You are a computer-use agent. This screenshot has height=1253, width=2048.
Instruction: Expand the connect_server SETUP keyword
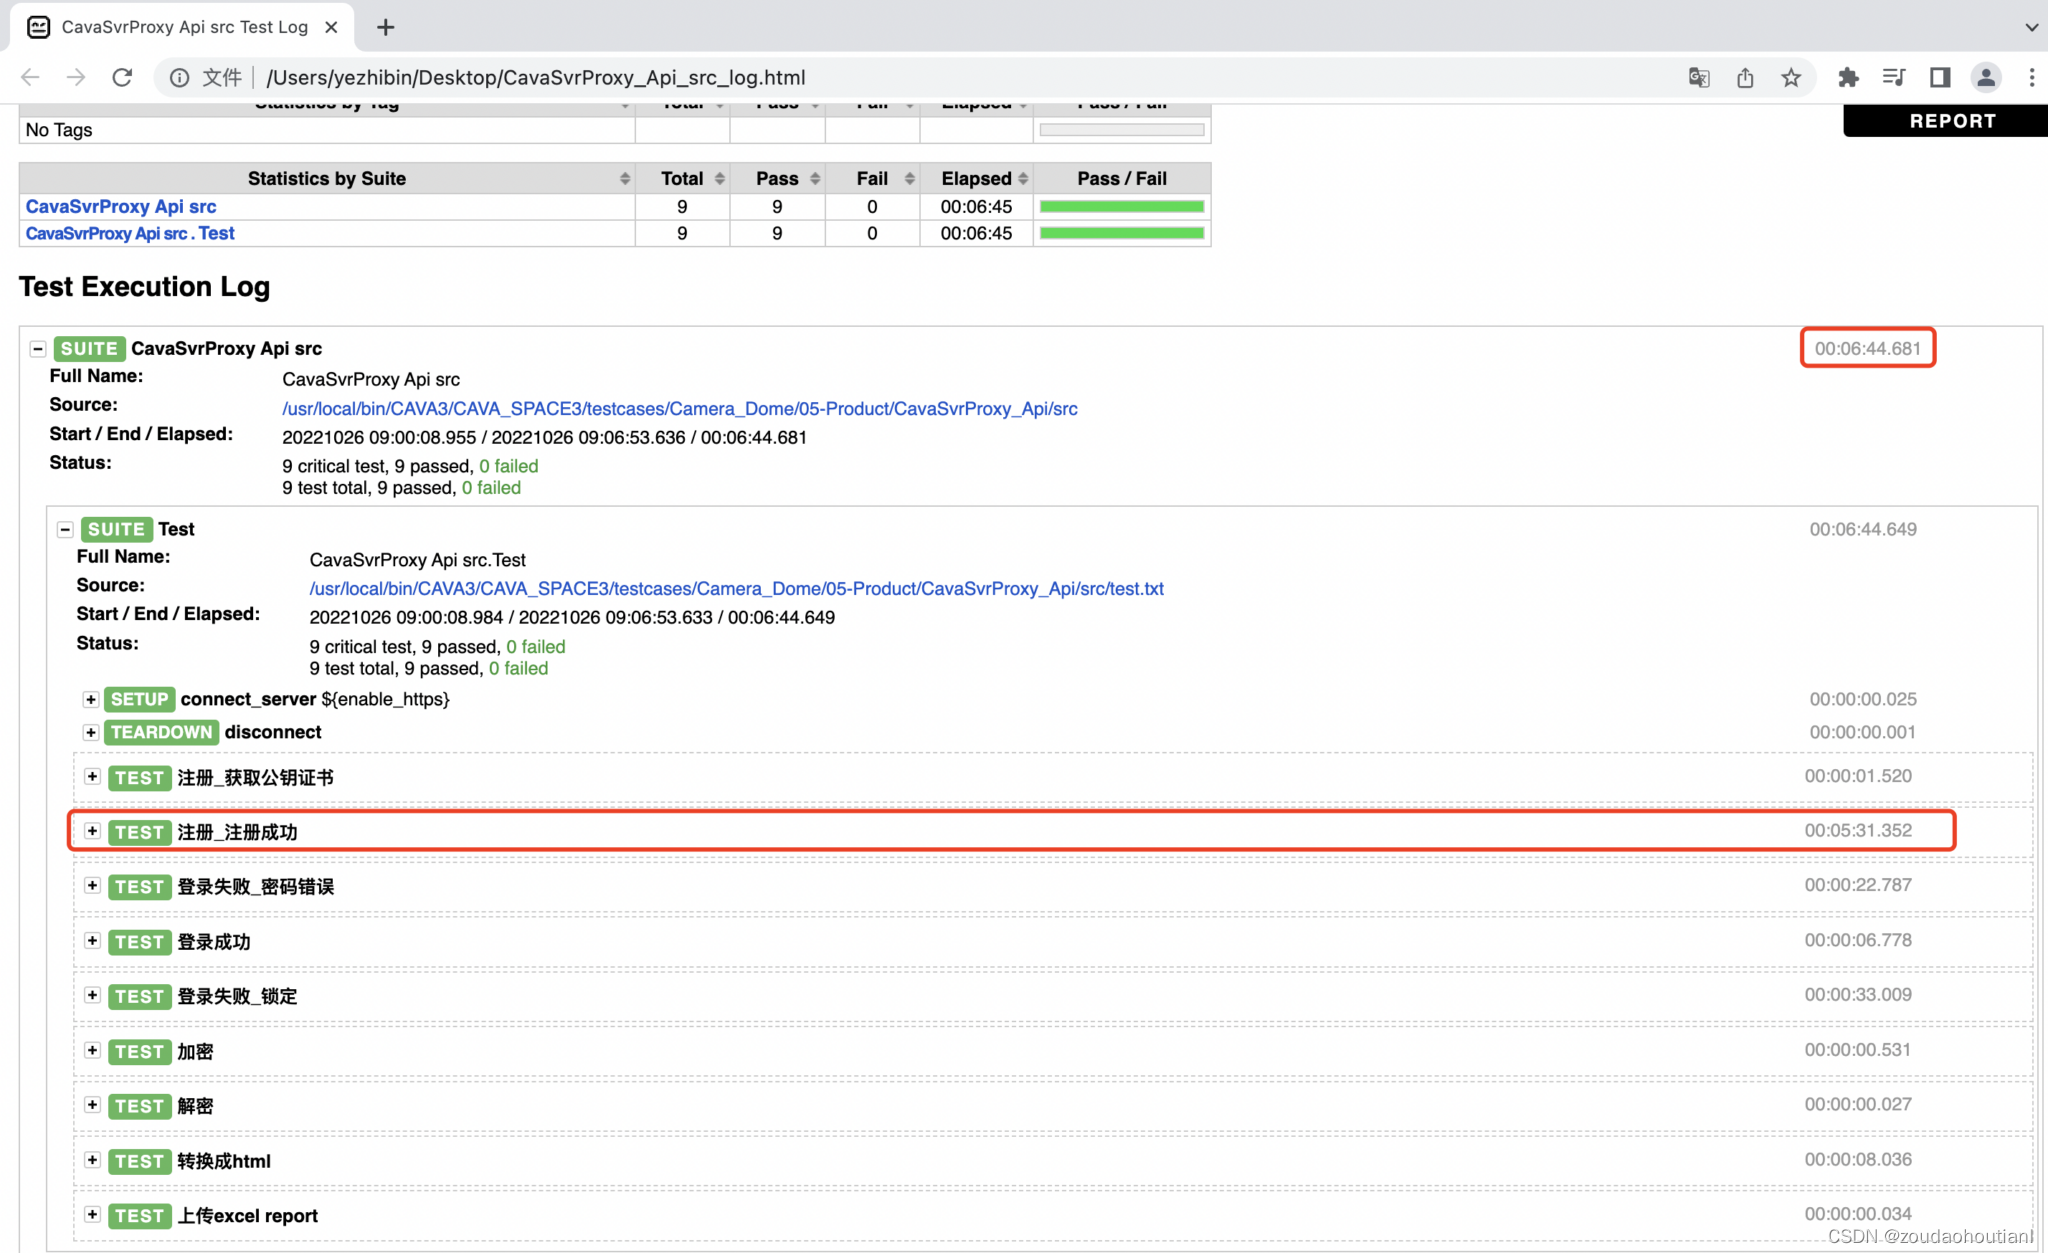(91, 699)
